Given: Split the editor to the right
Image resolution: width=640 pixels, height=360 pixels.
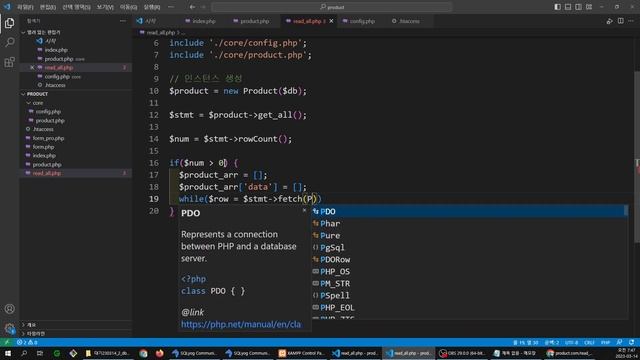Looking at the screenshot, I should (620, 21).
